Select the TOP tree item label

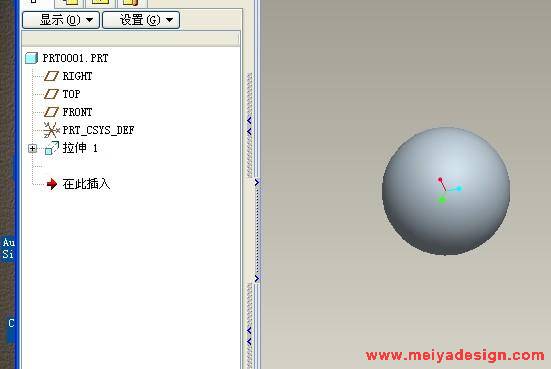coord(71,94)
